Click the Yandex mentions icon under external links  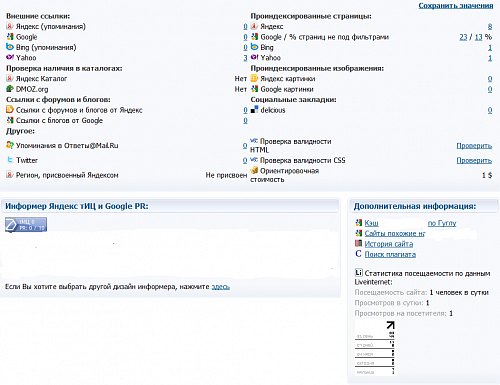pos(10,26)
